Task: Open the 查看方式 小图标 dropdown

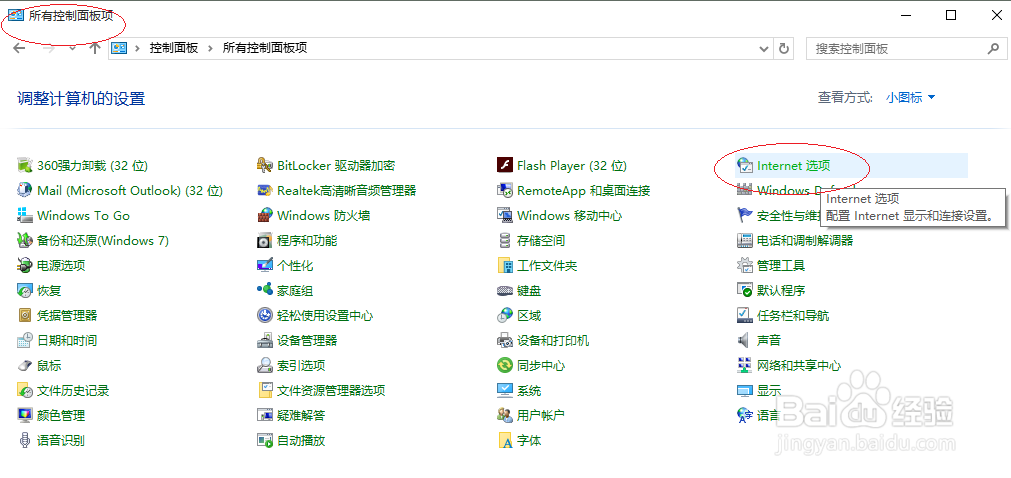Action: coord(910,97)
